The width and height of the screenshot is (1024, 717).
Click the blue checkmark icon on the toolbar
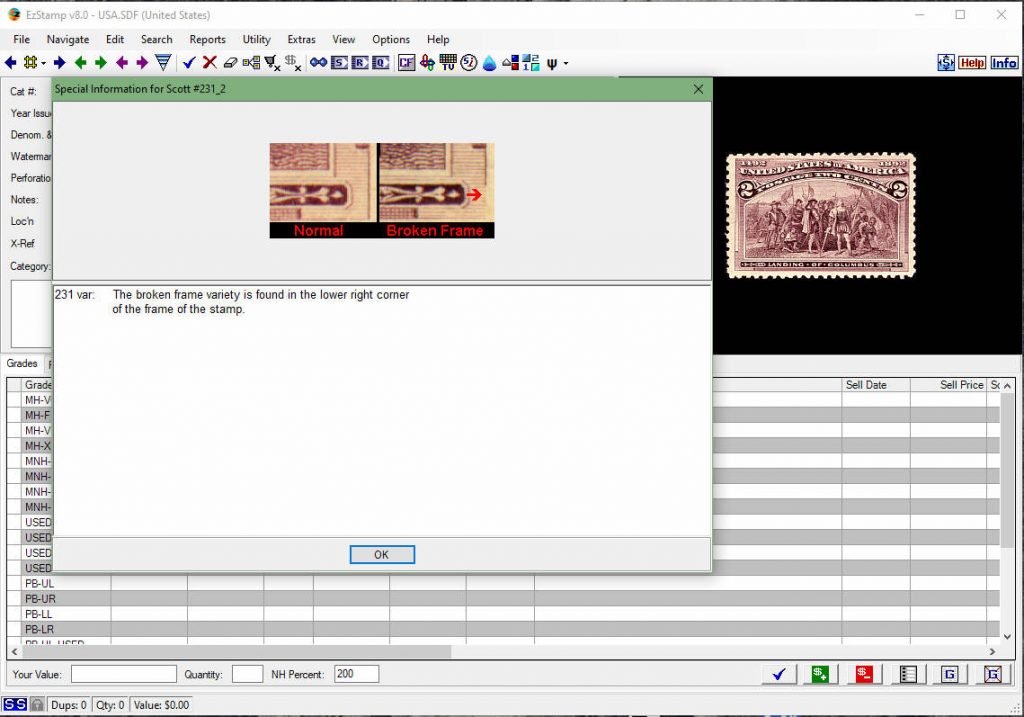pyautogui.click(x=189, y=62)
